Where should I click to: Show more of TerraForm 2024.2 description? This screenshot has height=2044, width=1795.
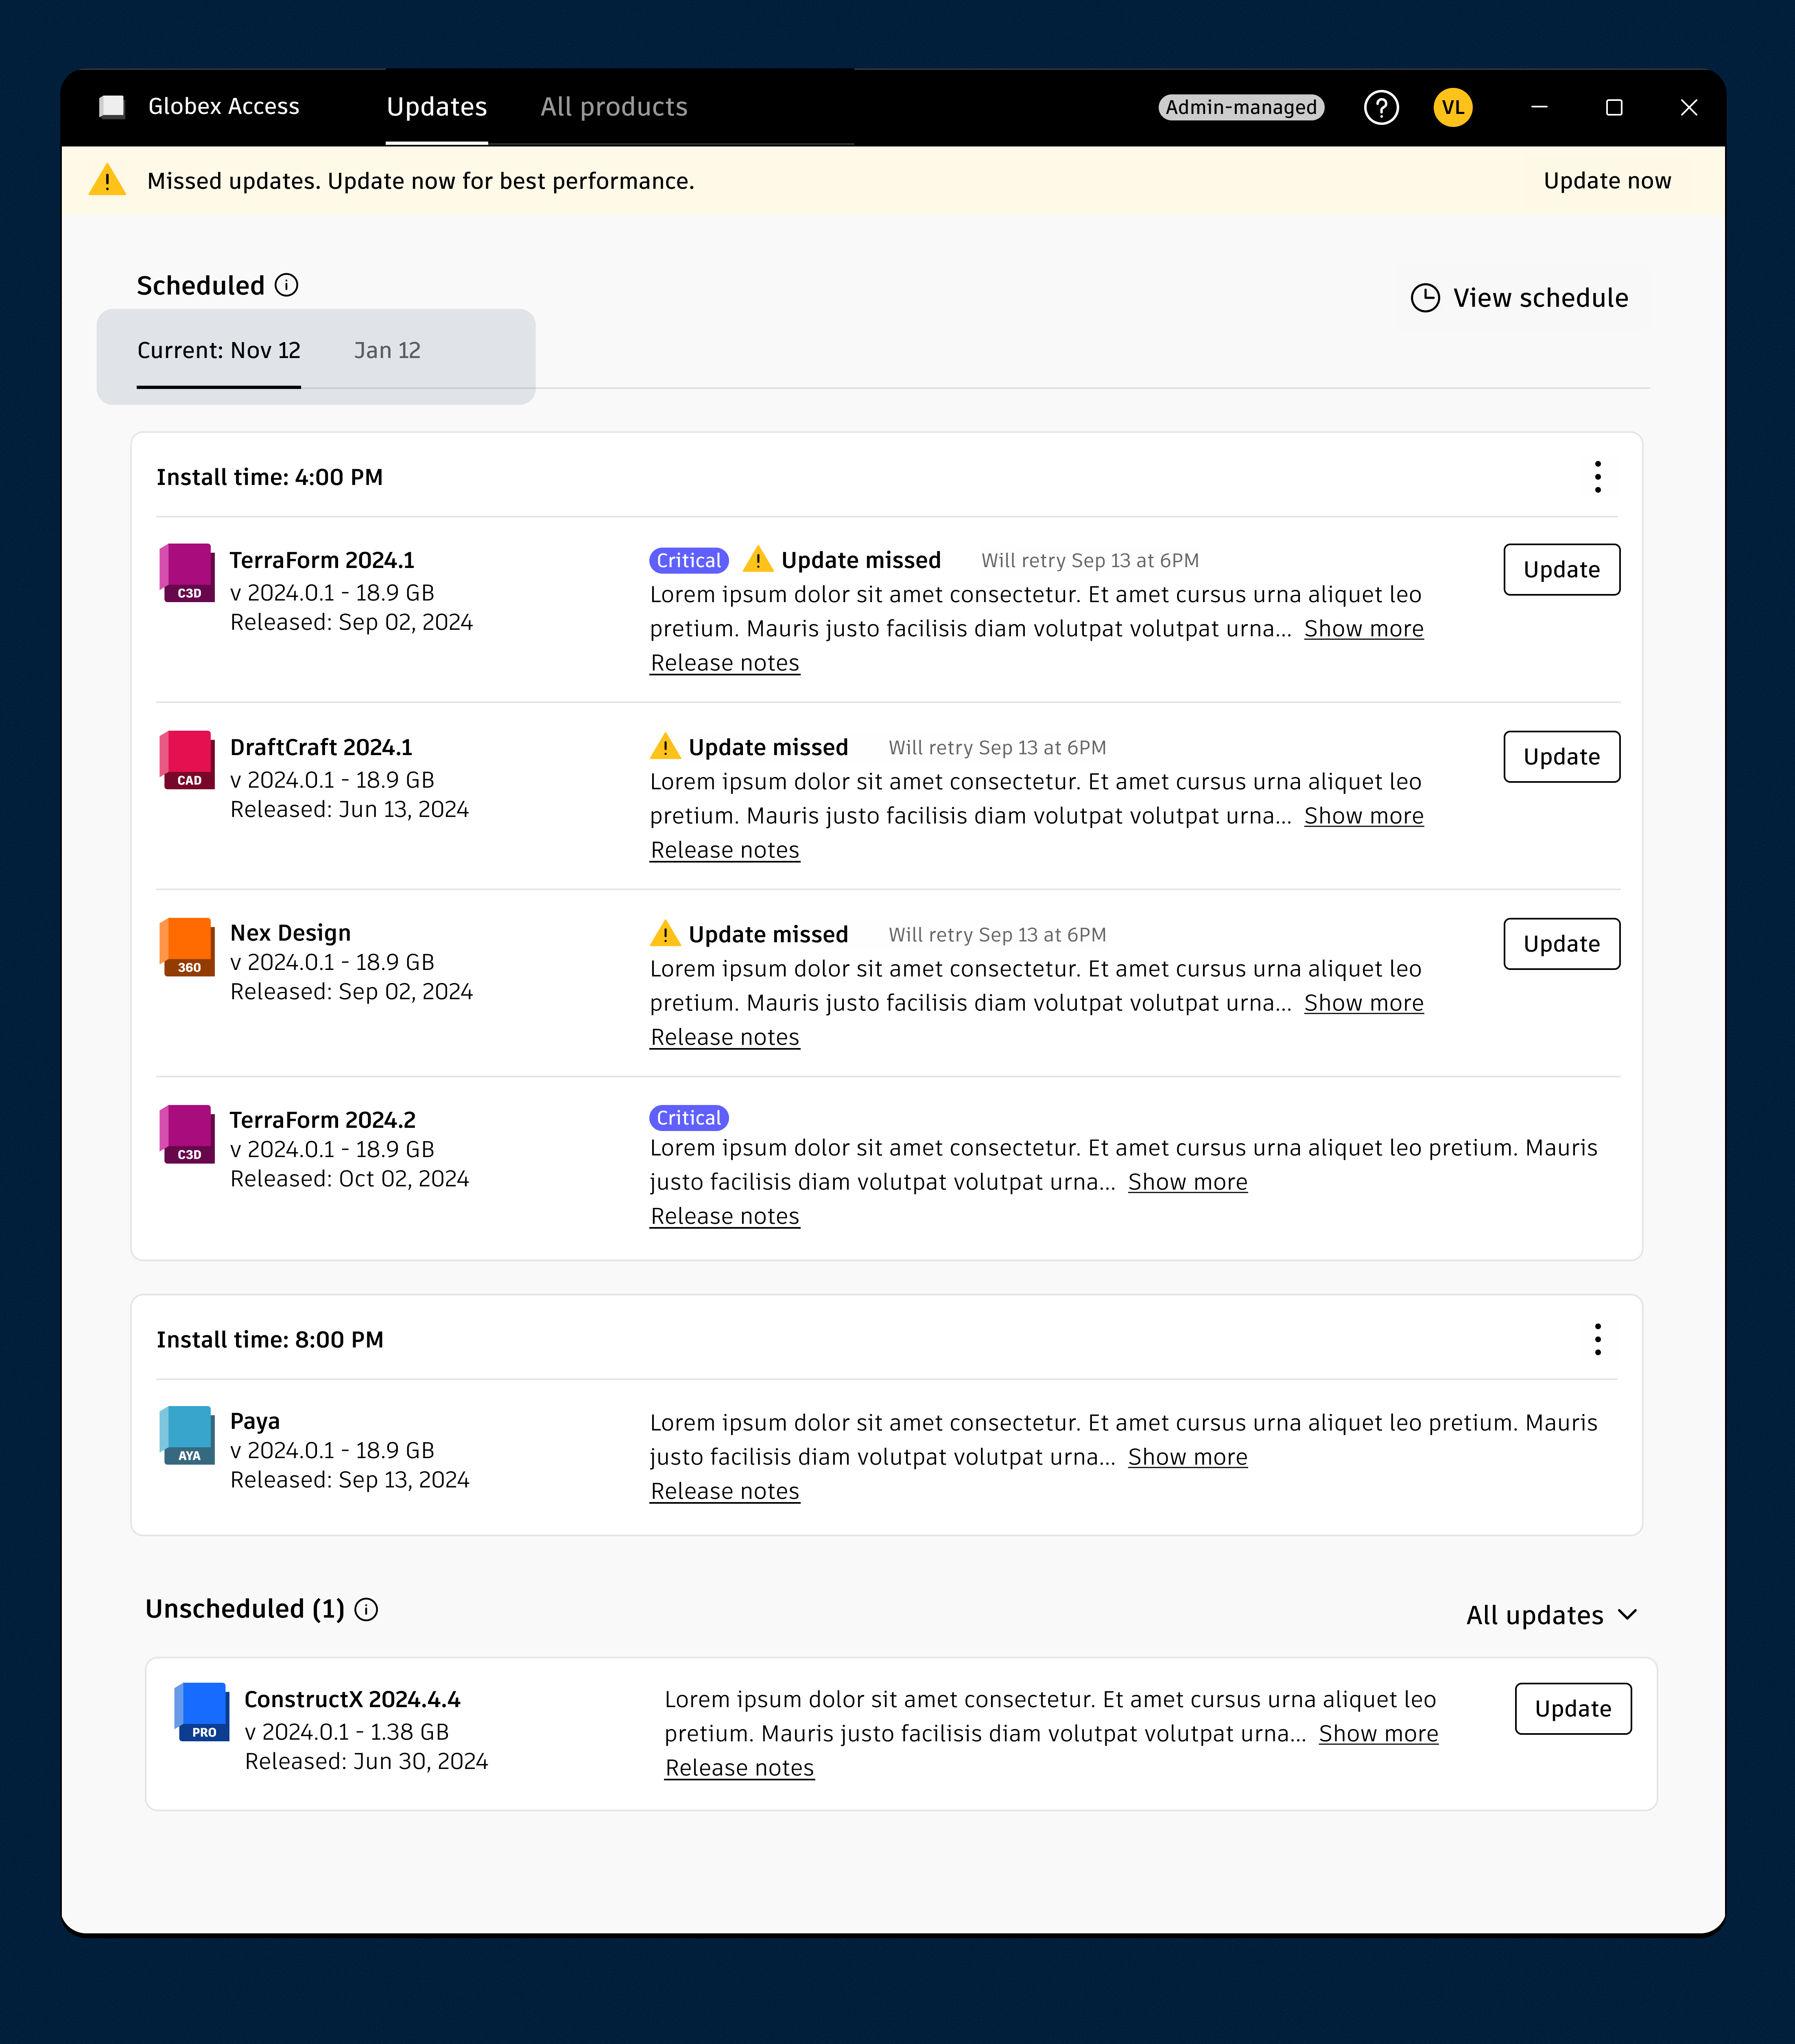[x=1188, y=1182]
